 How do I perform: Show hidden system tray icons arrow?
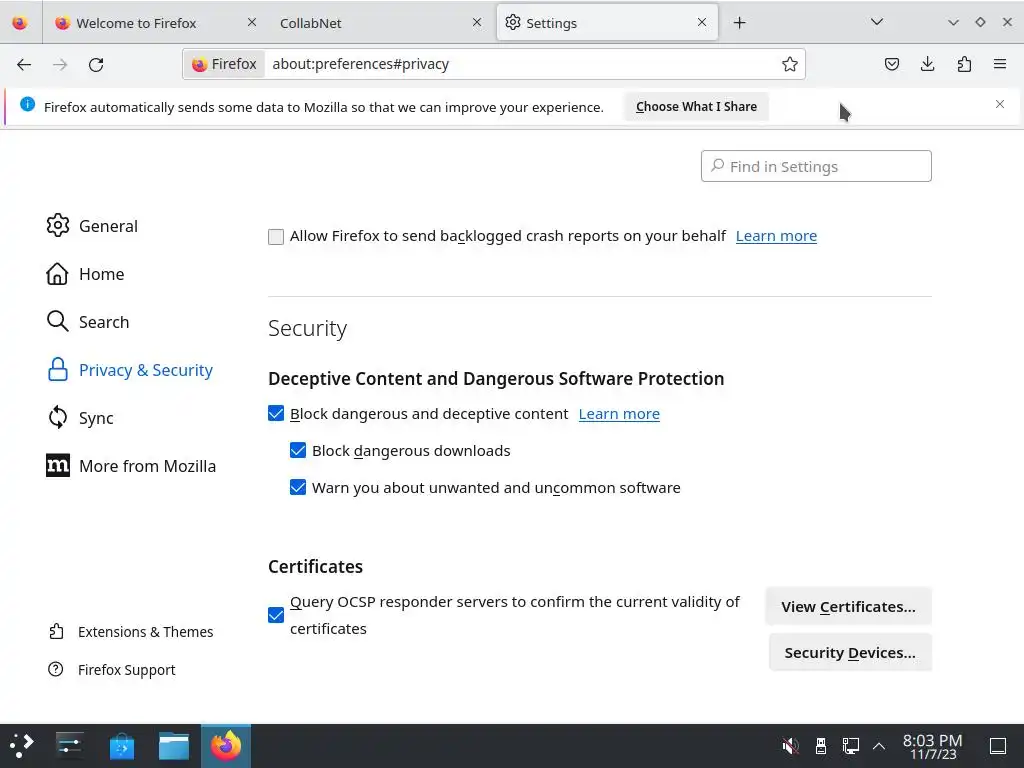tap(879, 746)
